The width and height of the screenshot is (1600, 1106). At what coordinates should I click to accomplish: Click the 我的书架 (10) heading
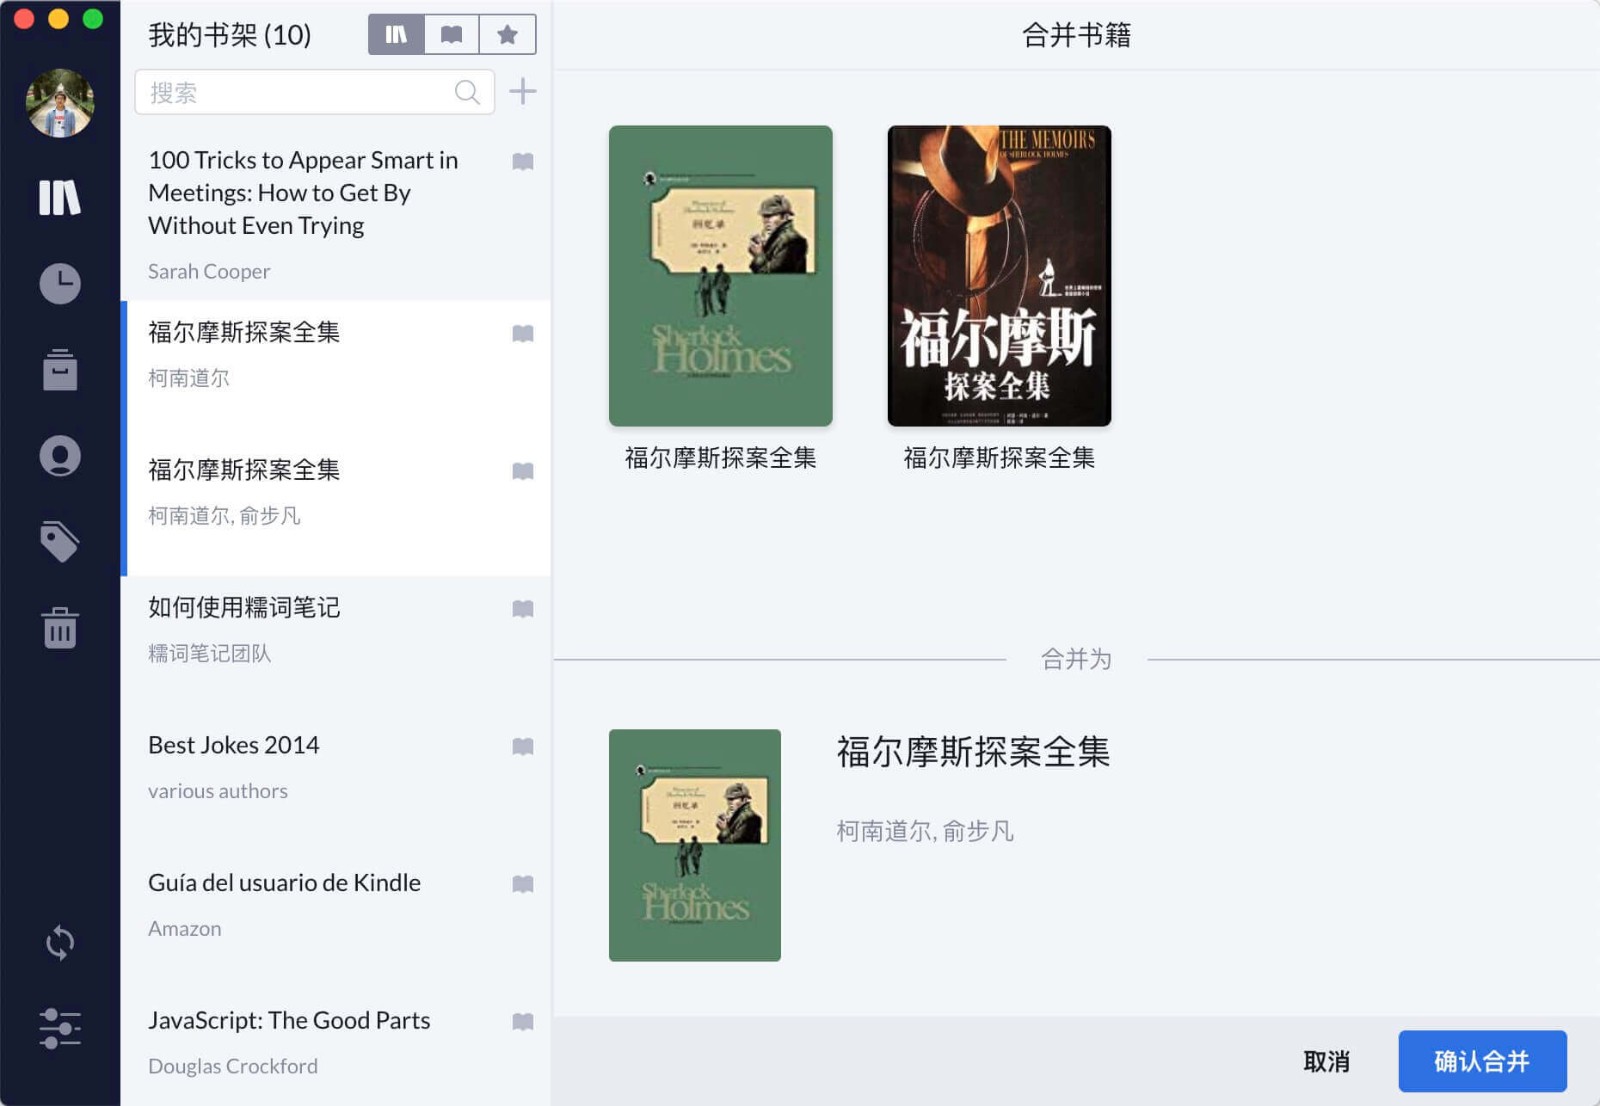click(x=230, y=35)
